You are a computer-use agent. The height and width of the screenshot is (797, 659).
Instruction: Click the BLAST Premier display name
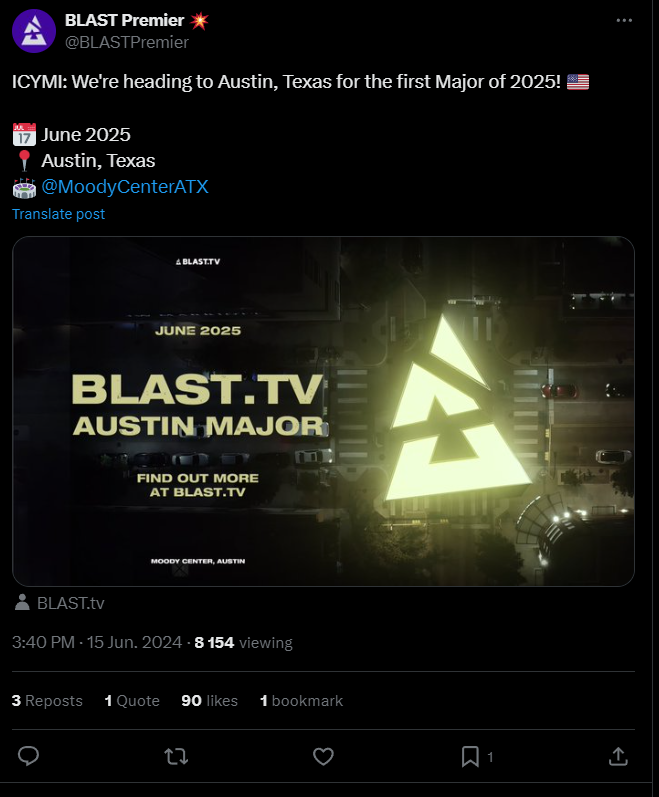[x=124, y=20]
